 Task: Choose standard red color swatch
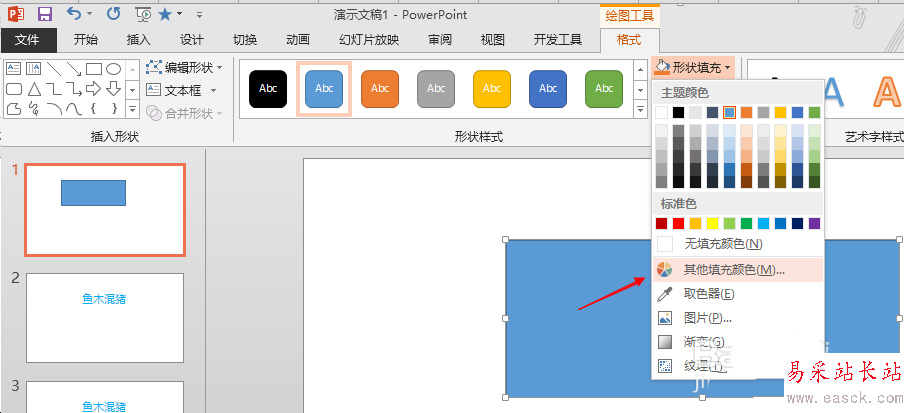point(679,223)
